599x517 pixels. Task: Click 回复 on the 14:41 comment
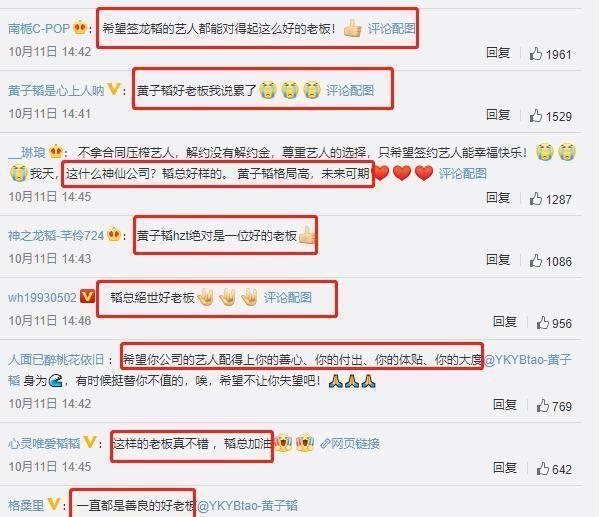click(498, 115)
